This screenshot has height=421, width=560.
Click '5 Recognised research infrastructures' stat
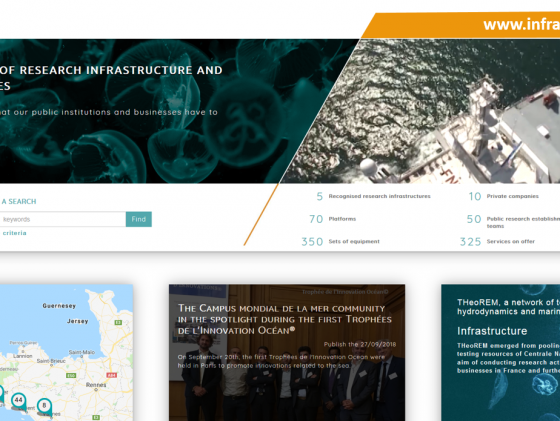[x=374, y=196]
